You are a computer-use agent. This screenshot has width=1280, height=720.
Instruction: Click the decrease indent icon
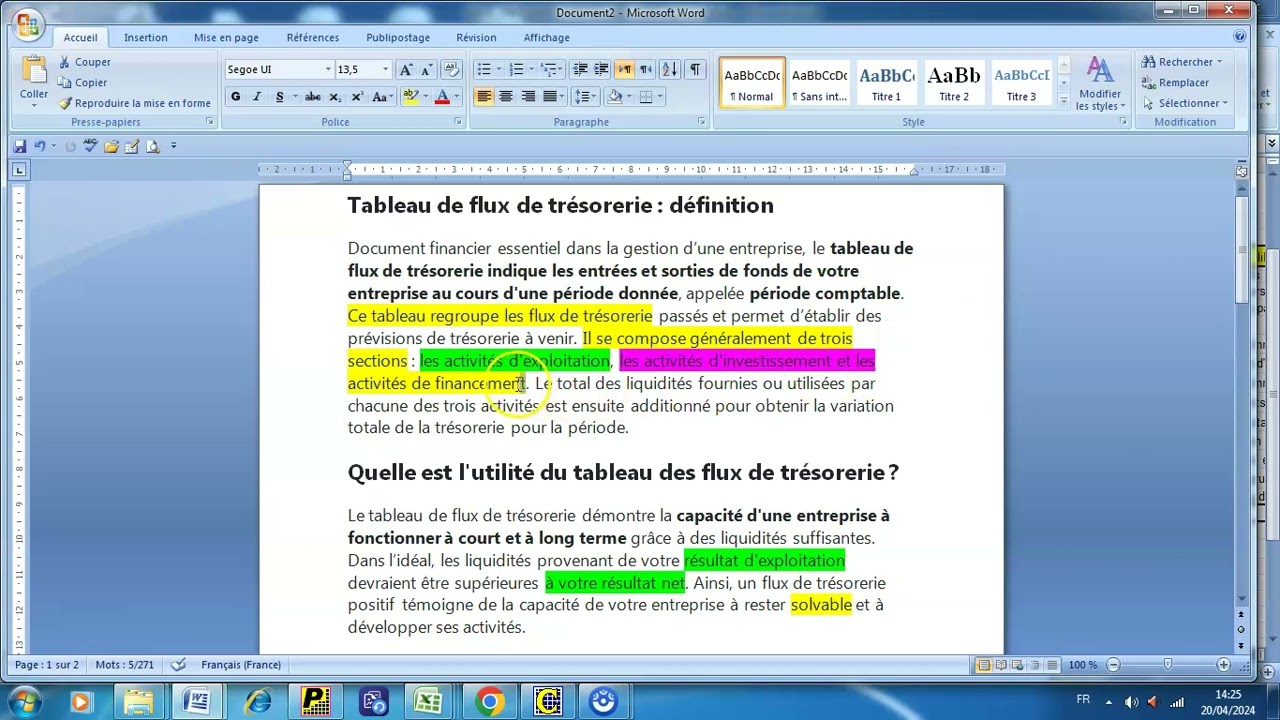click(580, 69)
